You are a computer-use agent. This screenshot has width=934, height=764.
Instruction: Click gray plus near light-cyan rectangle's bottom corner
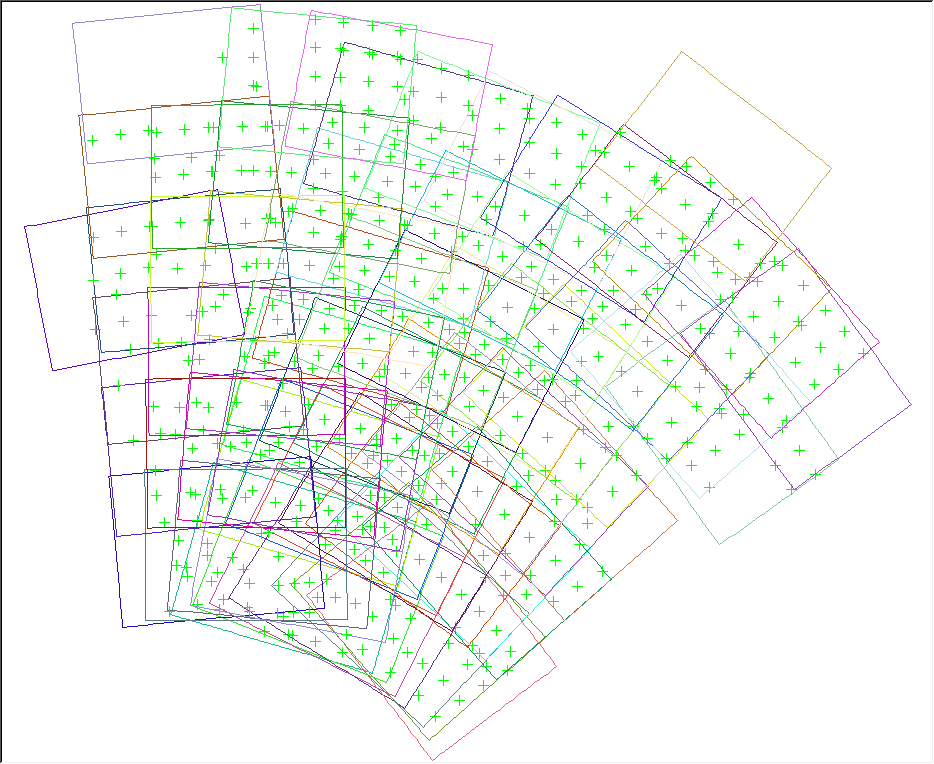click(x=710, y=487)
